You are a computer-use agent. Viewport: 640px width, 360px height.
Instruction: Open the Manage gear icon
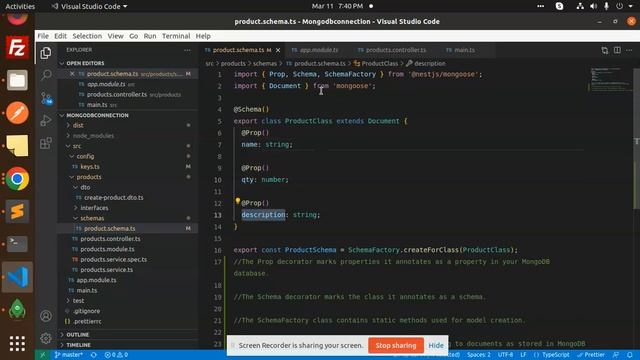46,338
